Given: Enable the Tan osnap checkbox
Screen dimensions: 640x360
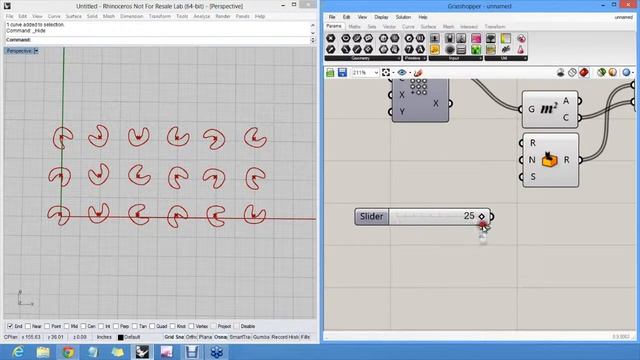Looking at the screenshot, I should 135,326.
